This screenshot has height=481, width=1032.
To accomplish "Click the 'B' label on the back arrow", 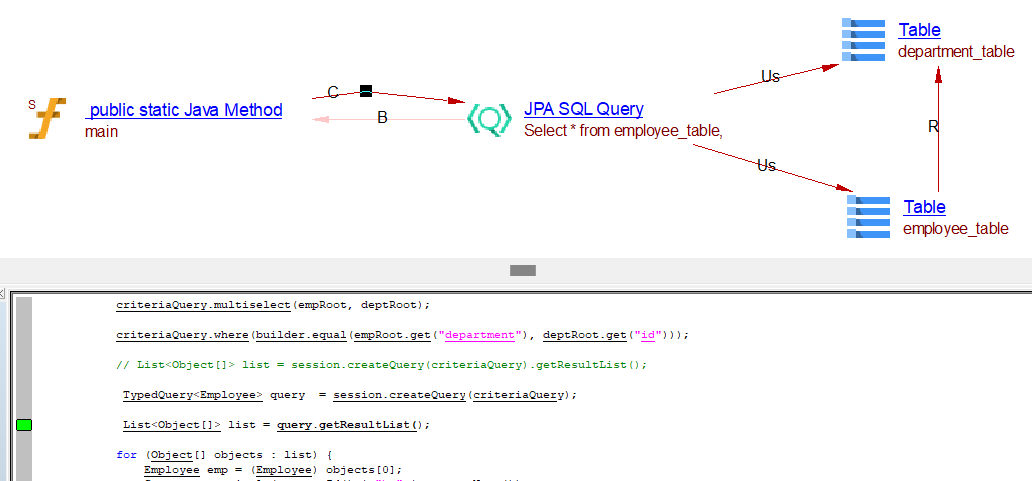I will pos(382,118).
